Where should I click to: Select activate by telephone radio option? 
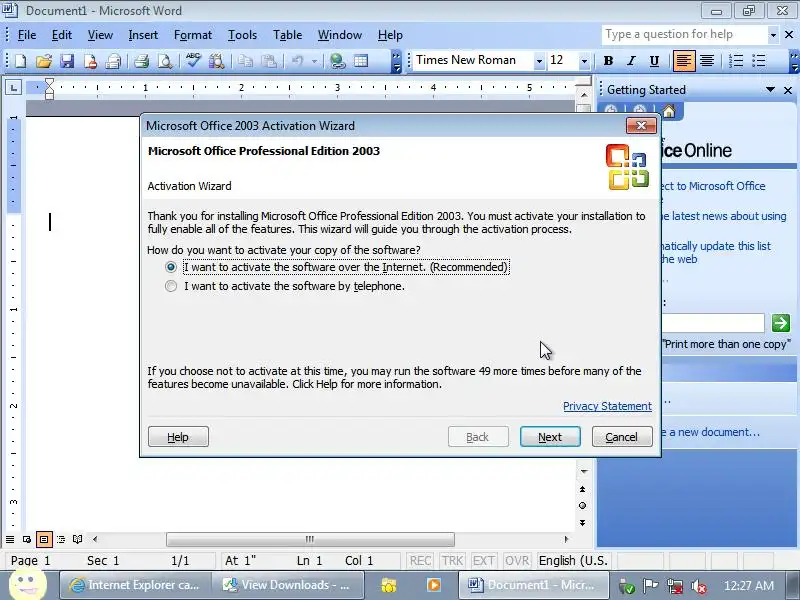(x=171, y=286)
